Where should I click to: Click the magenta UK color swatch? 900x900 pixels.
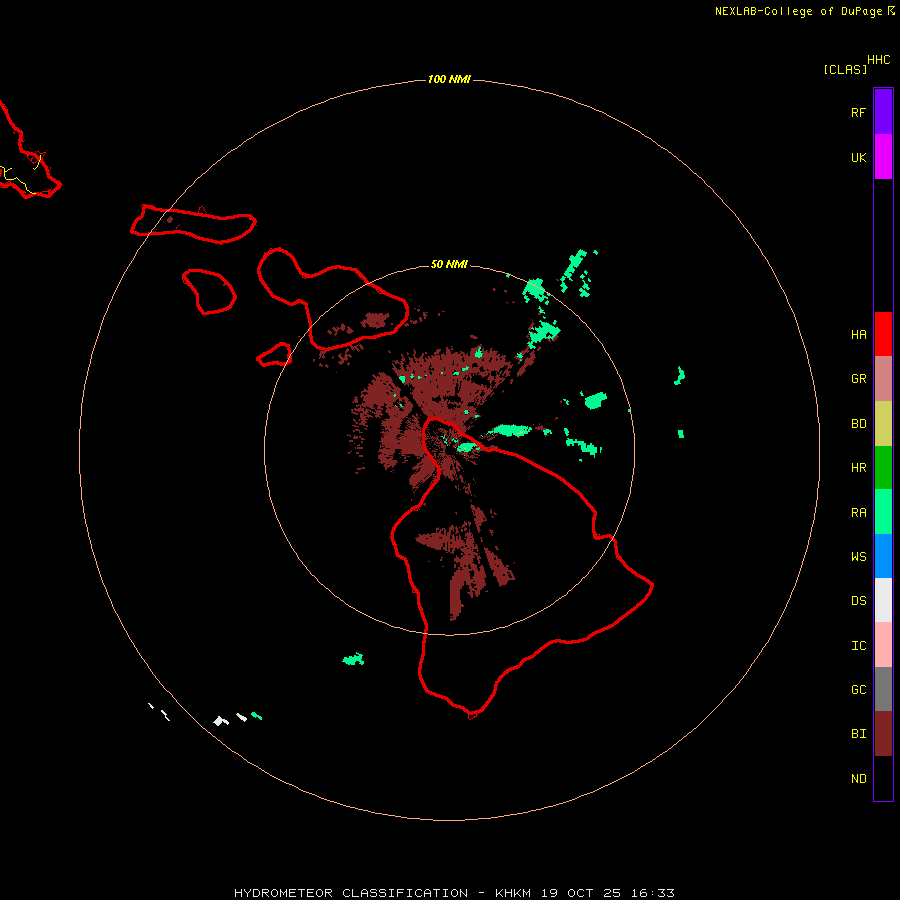pyautogui.click(x=883, y=157)
